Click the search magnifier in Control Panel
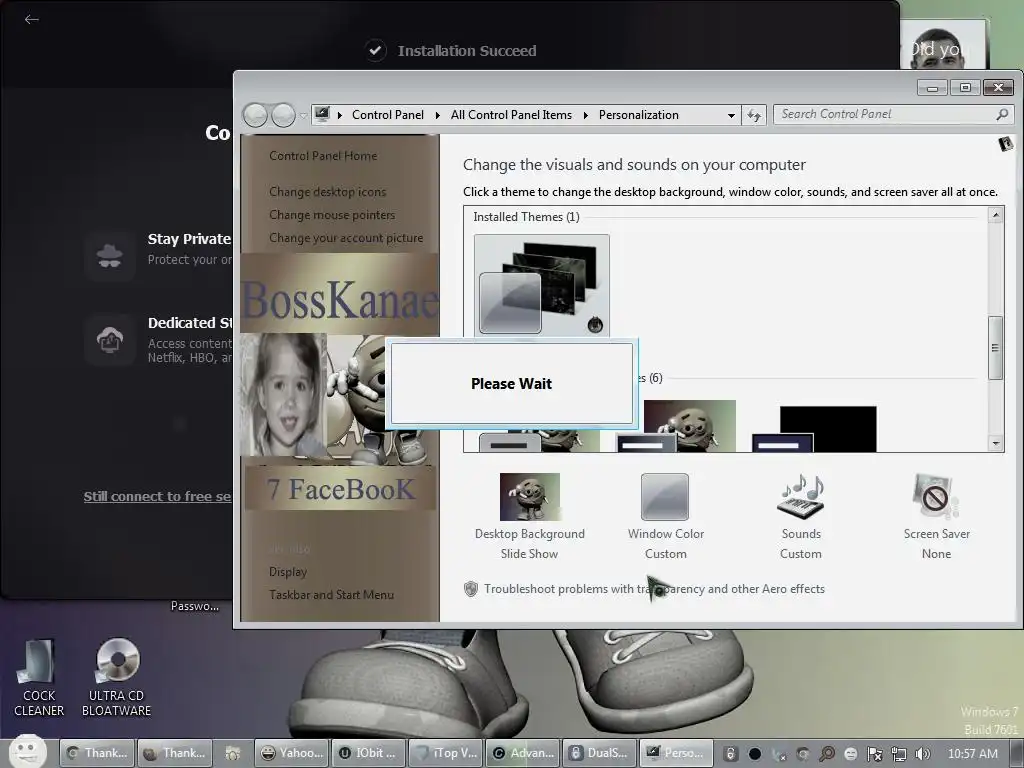 (x=1002, y=114)
